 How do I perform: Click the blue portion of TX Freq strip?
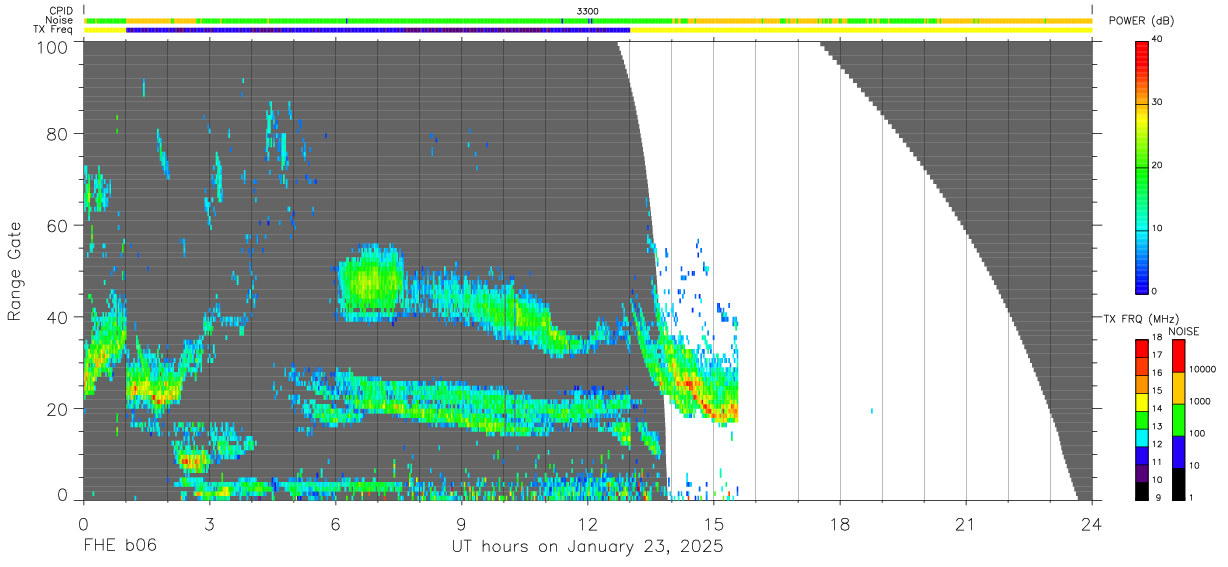pos(378,30)
